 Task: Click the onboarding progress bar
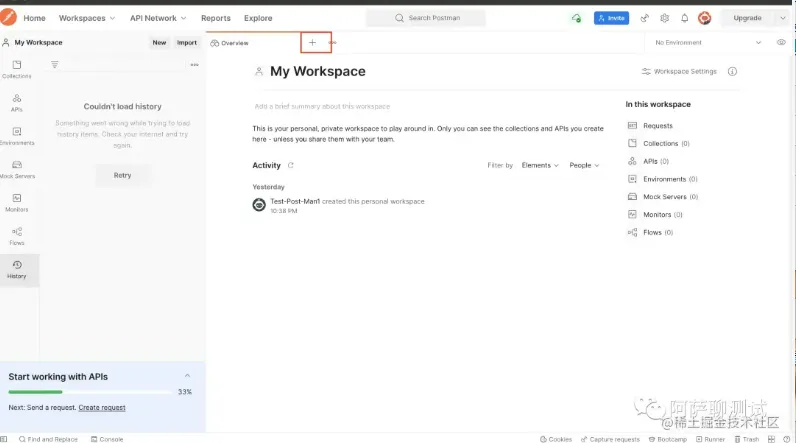(x=90, y=392)
